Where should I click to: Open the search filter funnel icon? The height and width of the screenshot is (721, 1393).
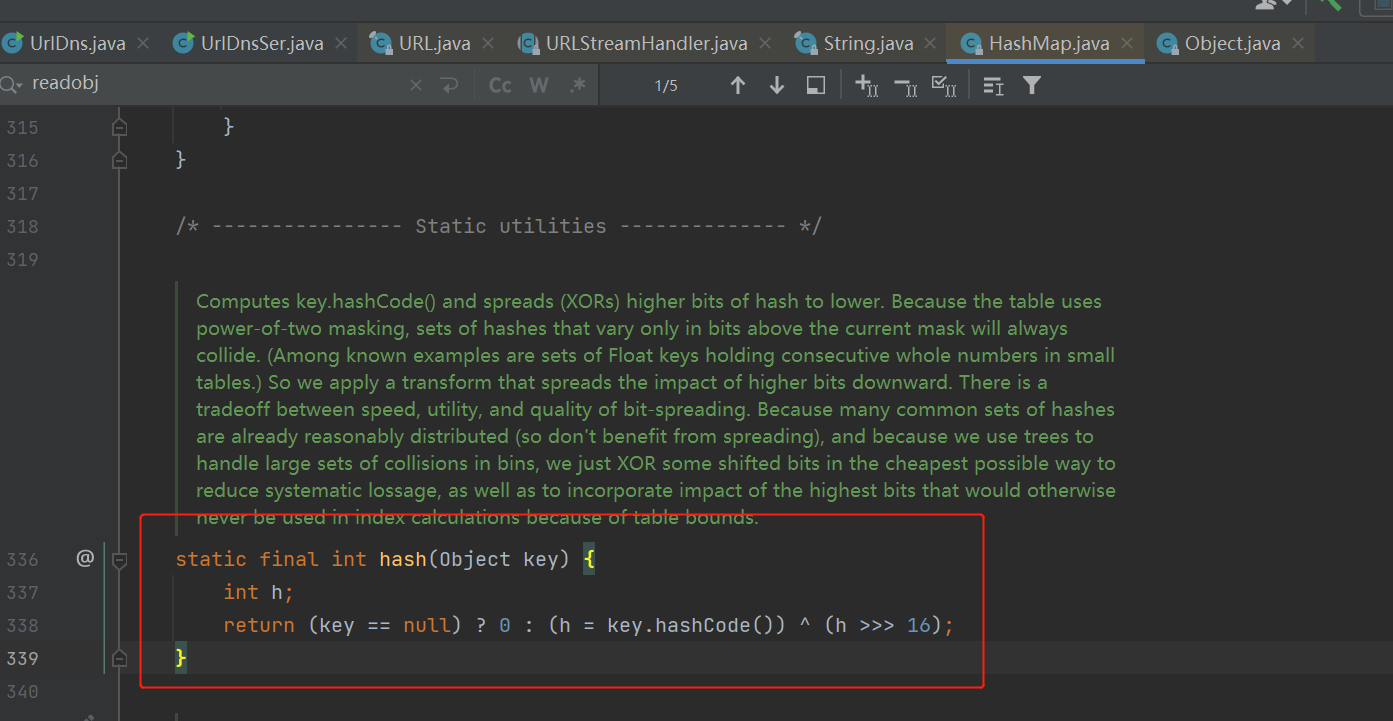click(1032, 86)
